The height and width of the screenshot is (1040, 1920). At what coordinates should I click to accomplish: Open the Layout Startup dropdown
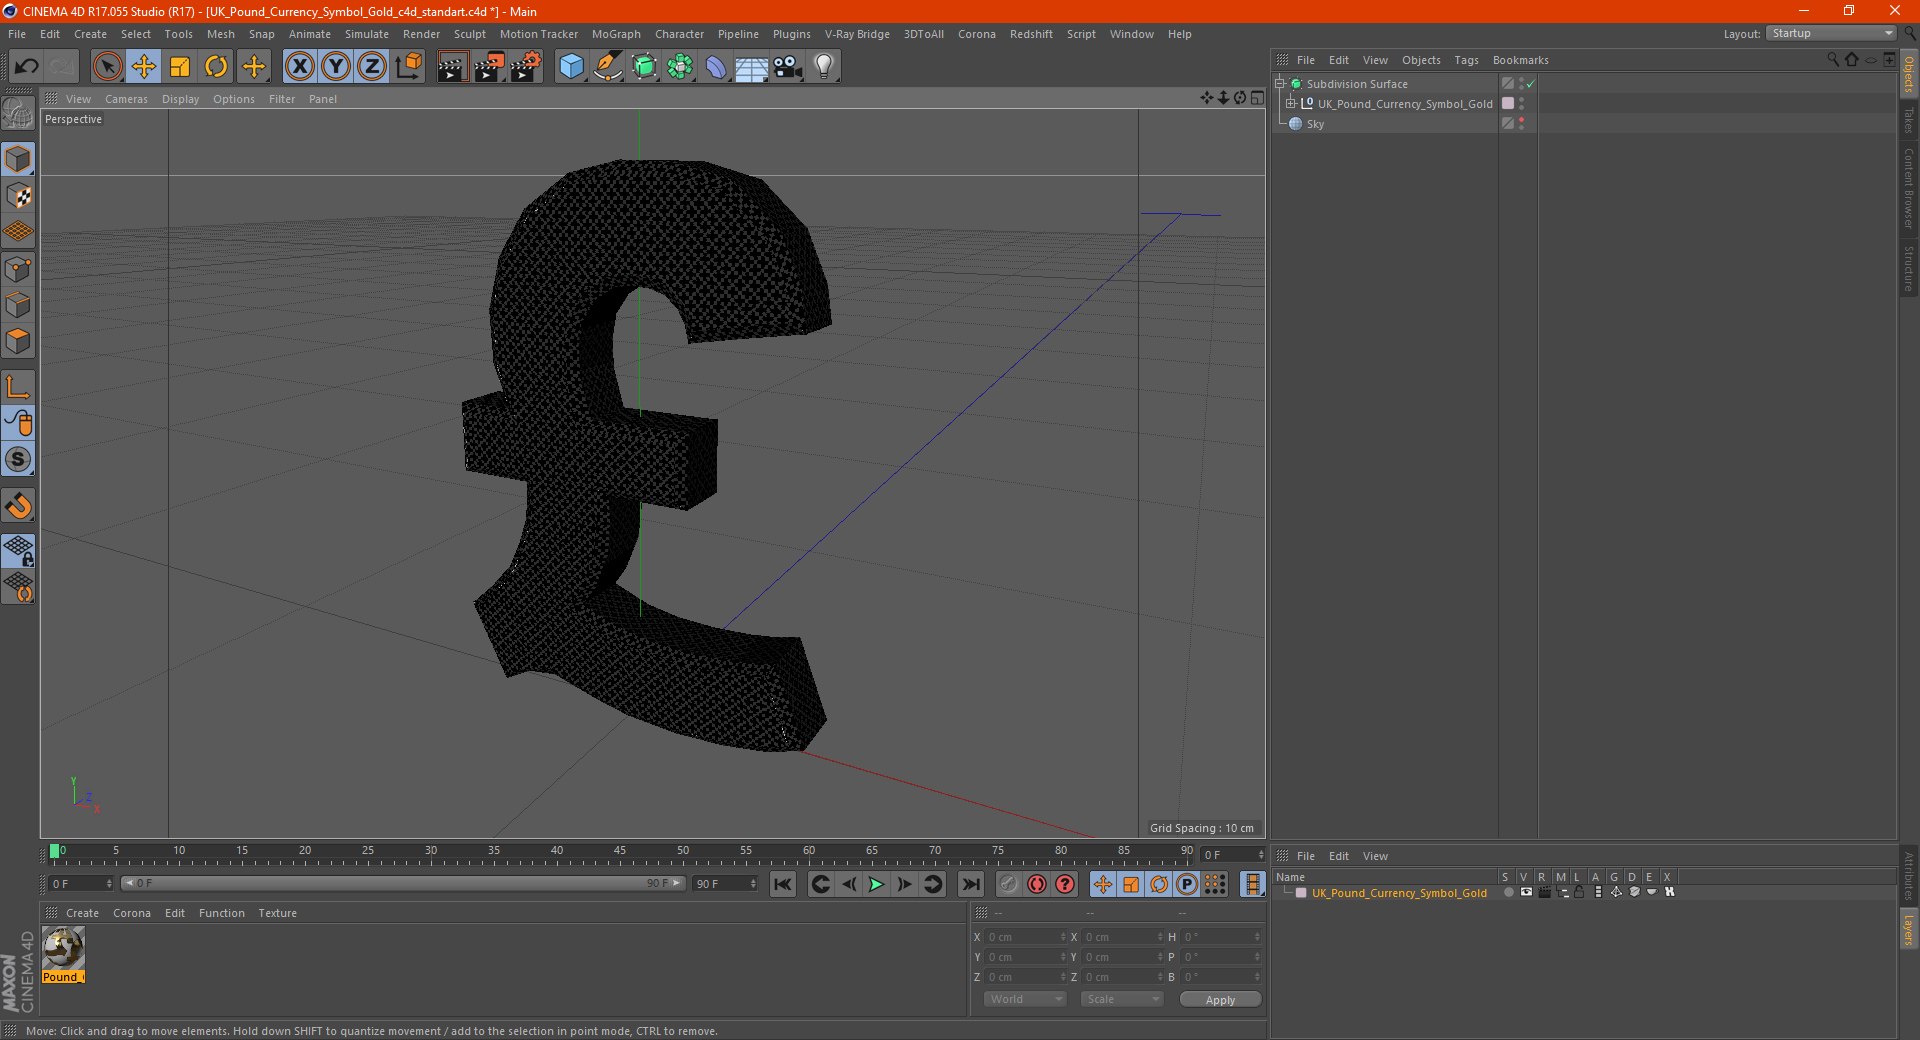click(1832, 33)
